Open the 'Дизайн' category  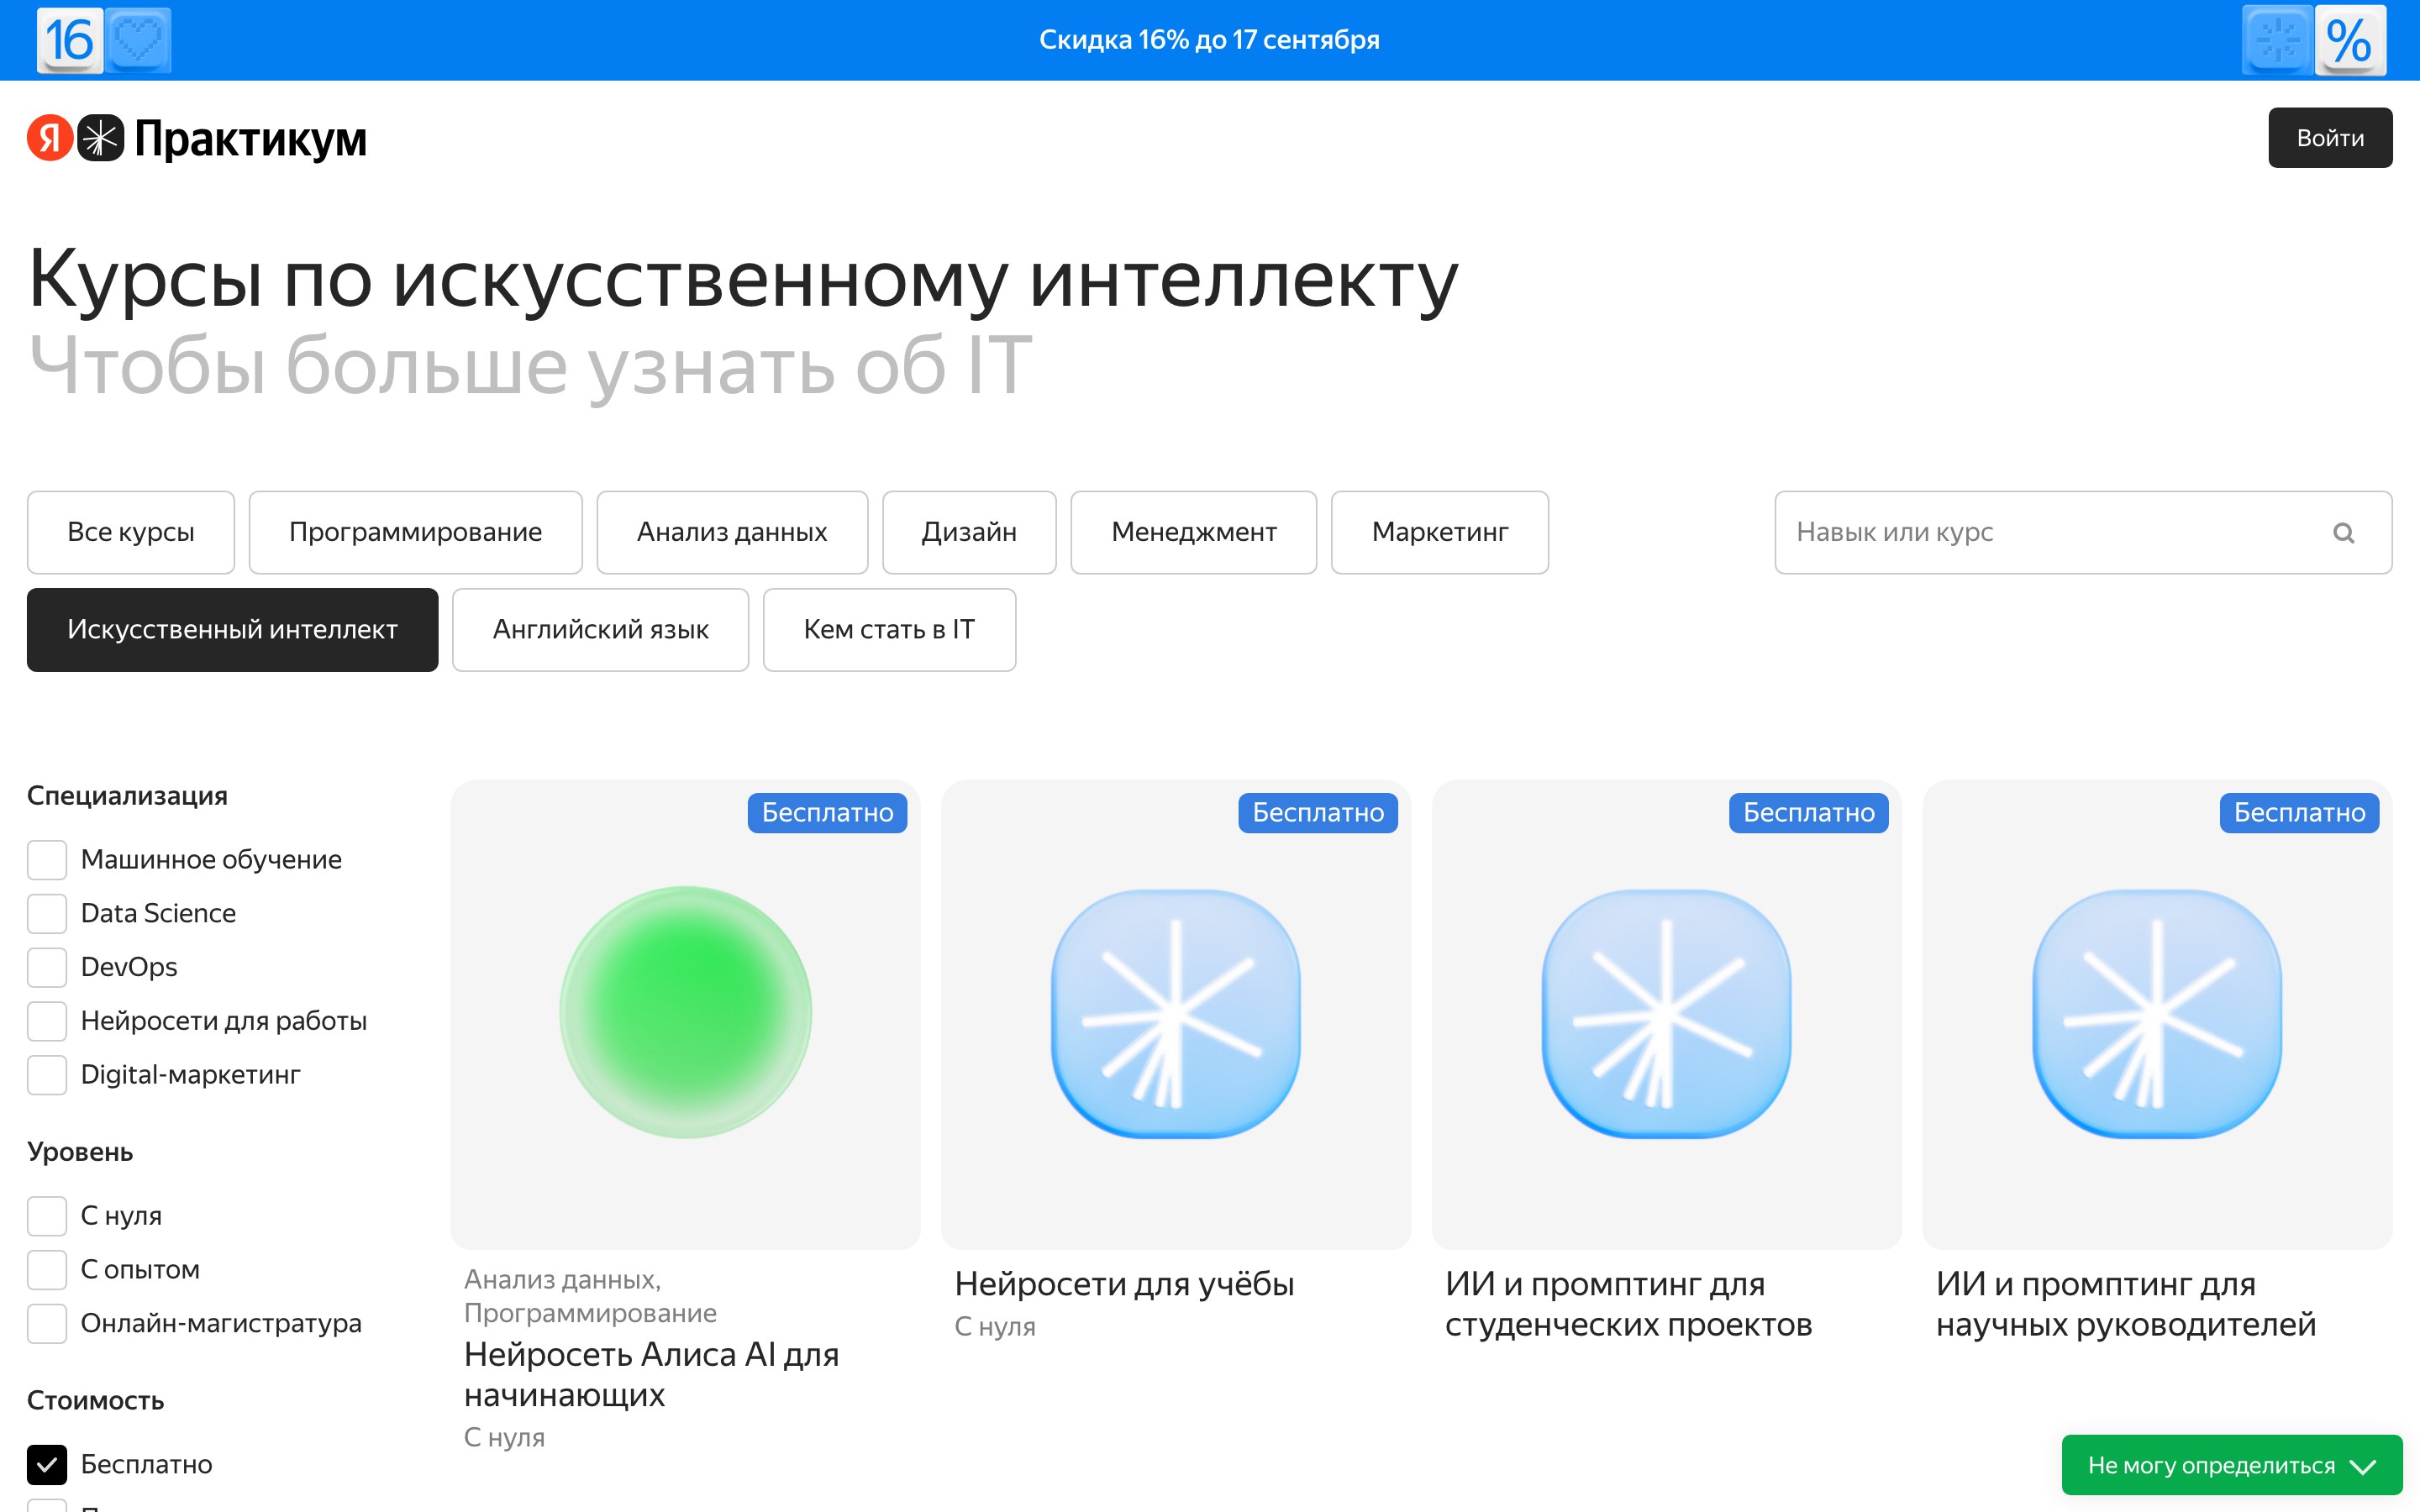pyautogui.click(x=969, y=532)
